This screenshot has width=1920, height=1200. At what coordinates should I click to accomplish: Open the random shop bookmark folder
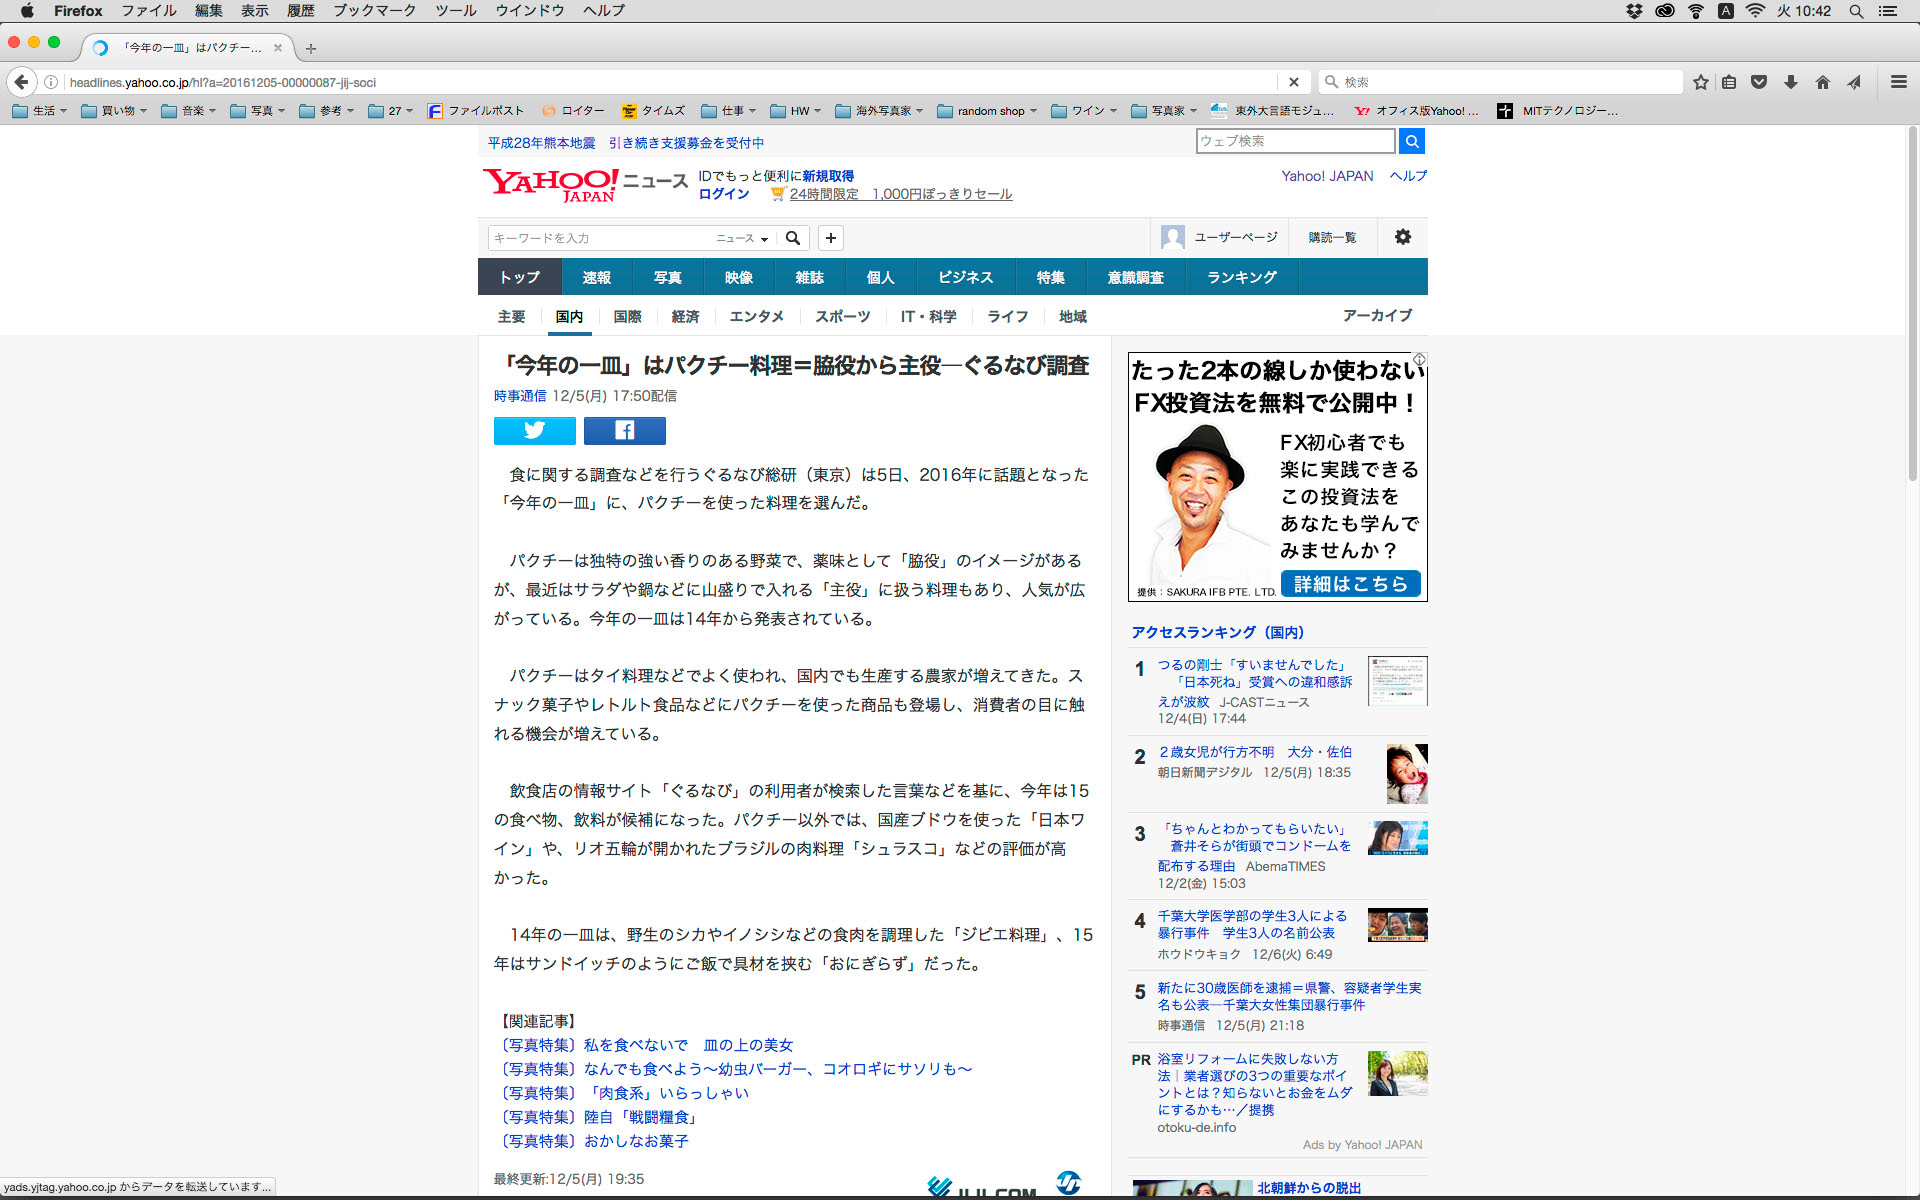[988, 111]
